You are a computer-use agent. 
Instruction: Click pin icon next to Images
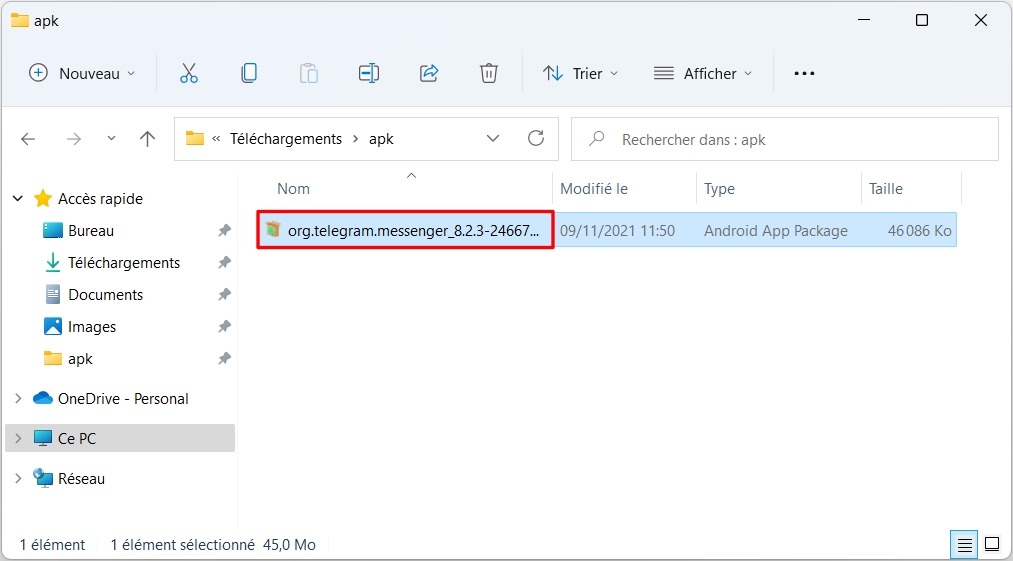(x=224, y=326)
